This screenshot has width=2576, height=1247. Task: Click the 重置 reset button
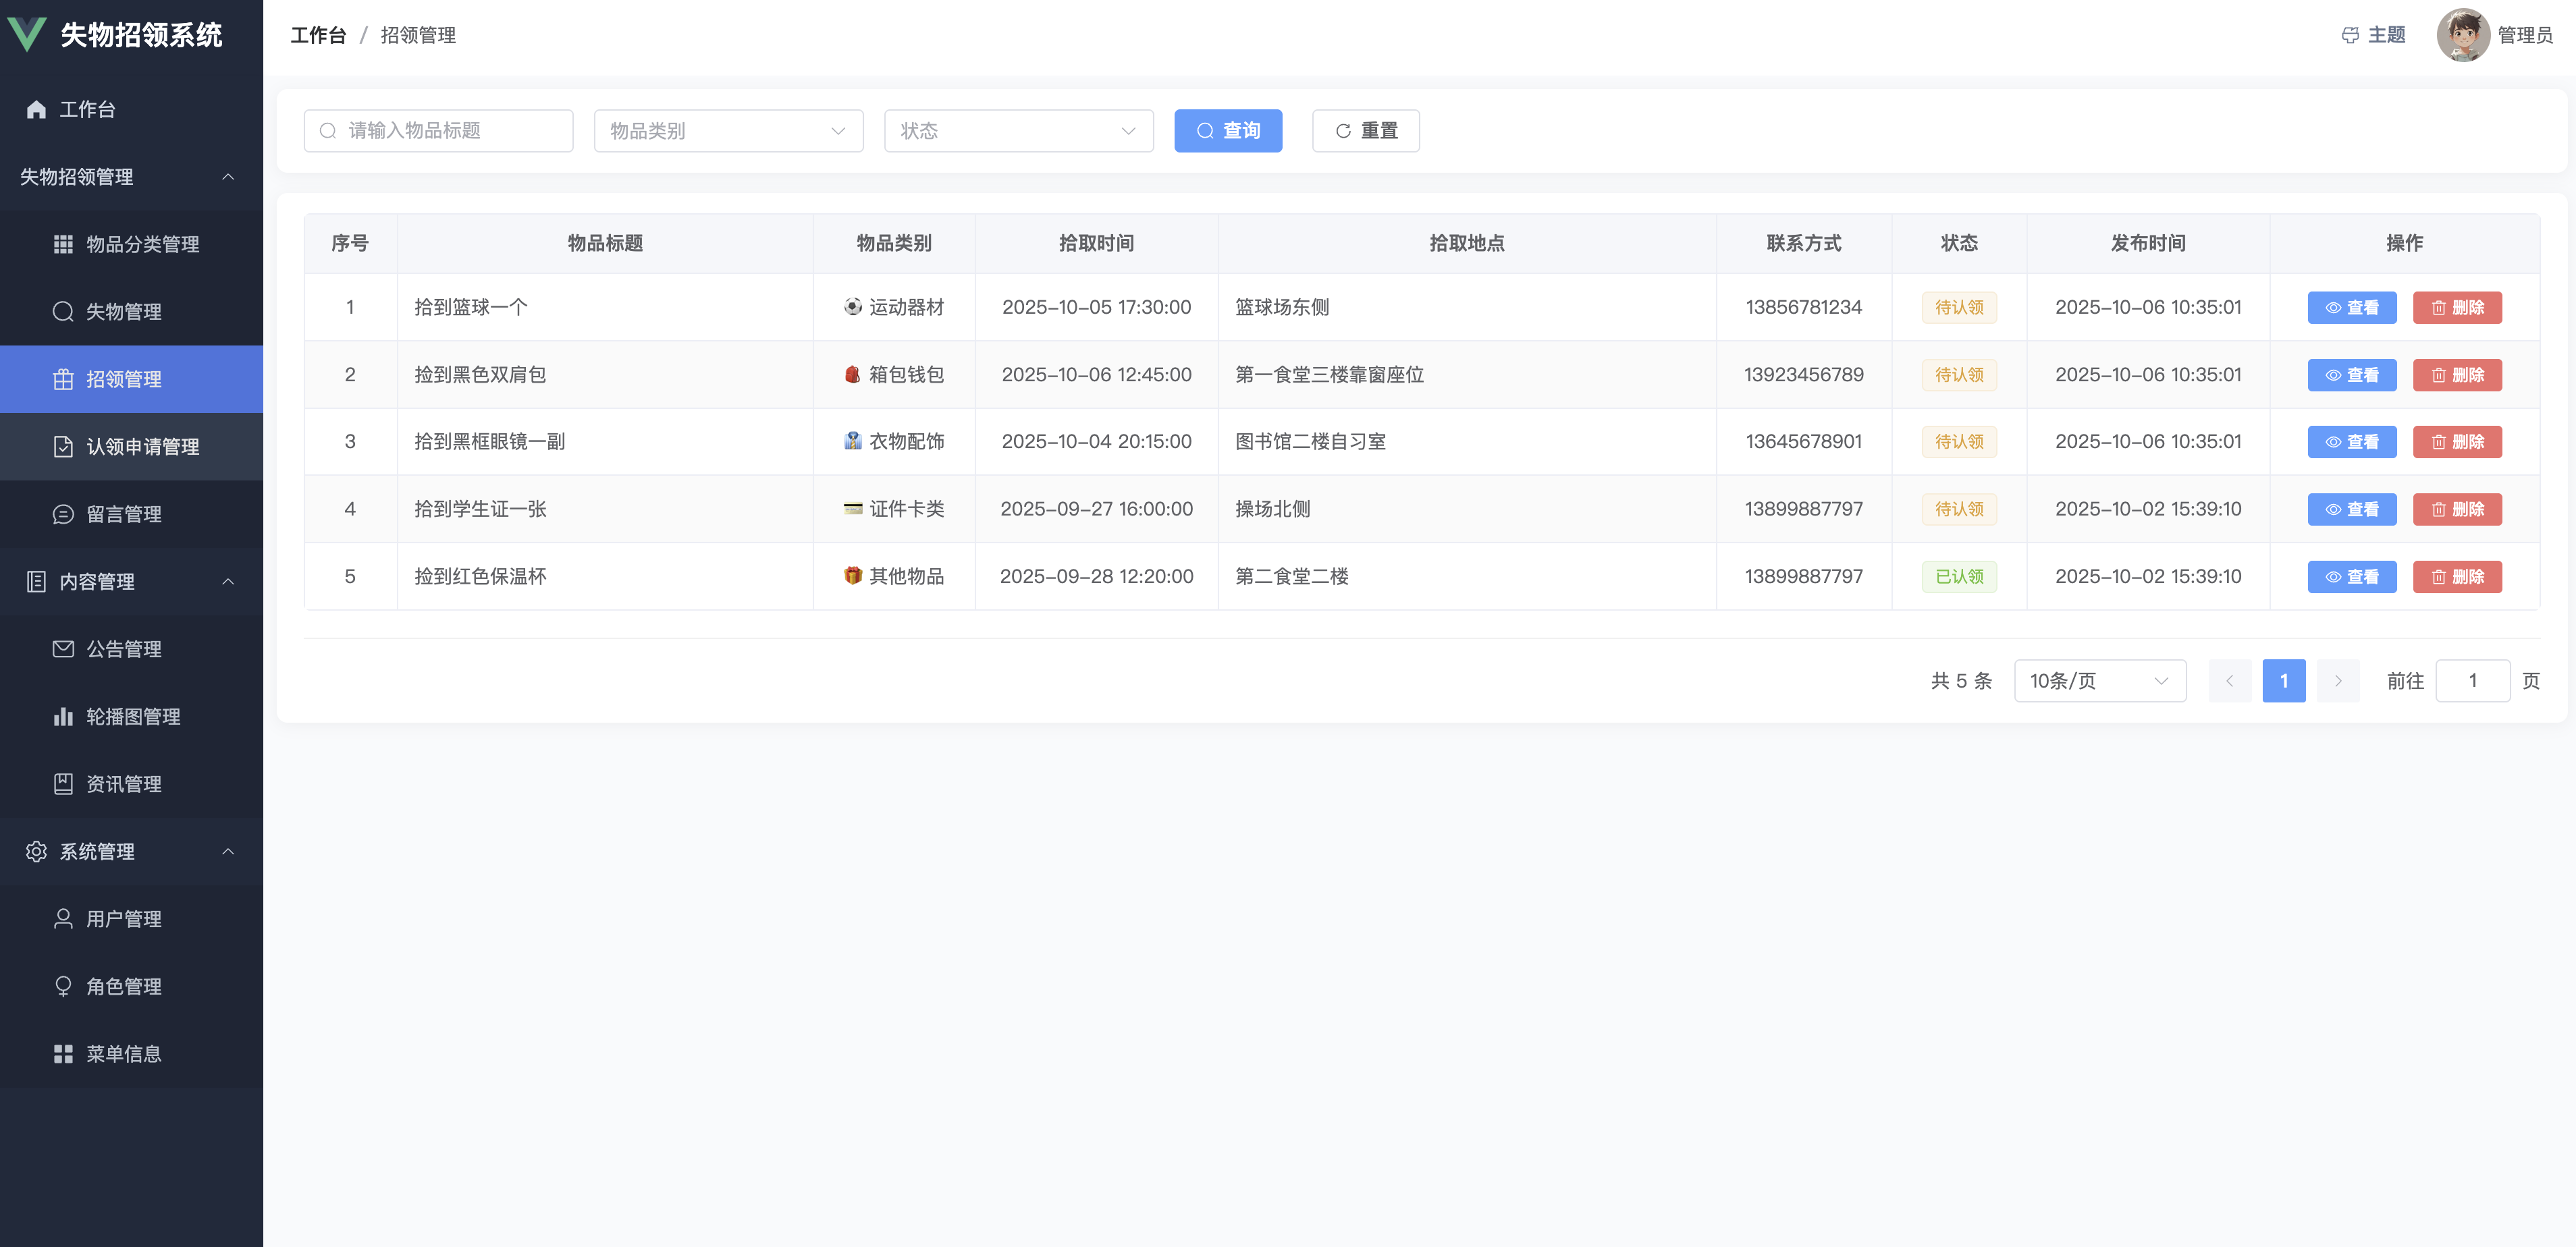click(1365, 131)
